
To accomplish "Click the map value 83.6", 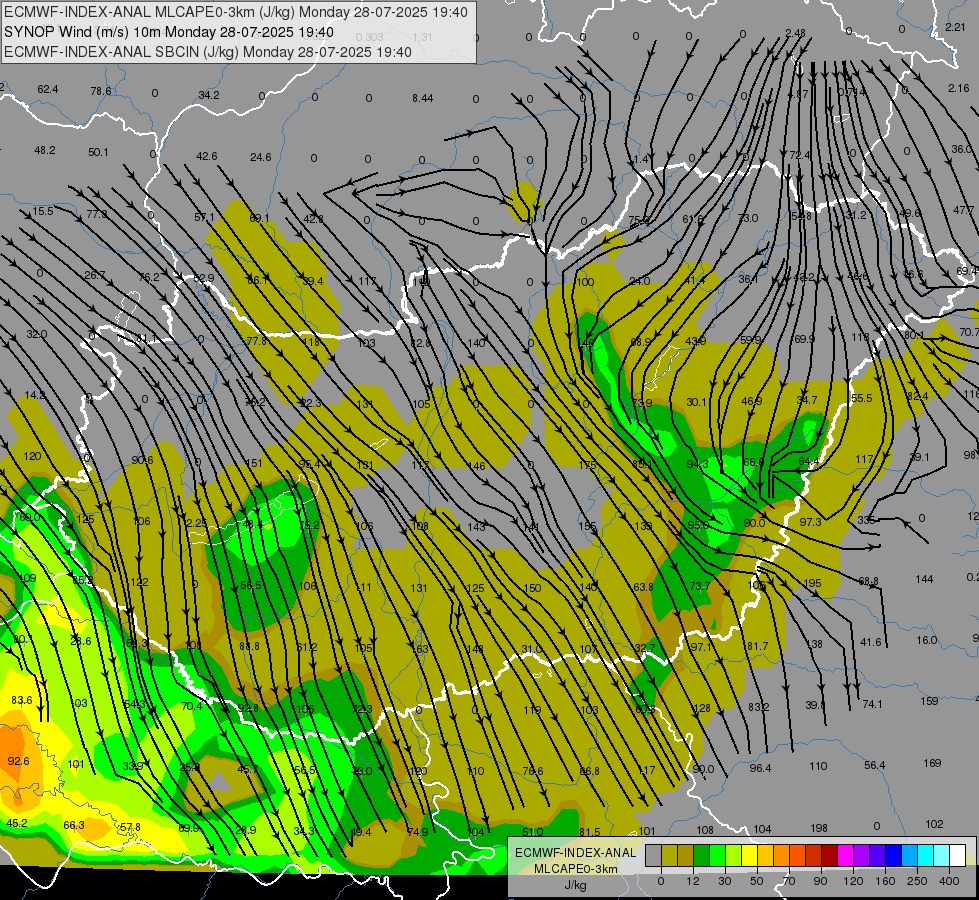I will click(x=21, y=700).
